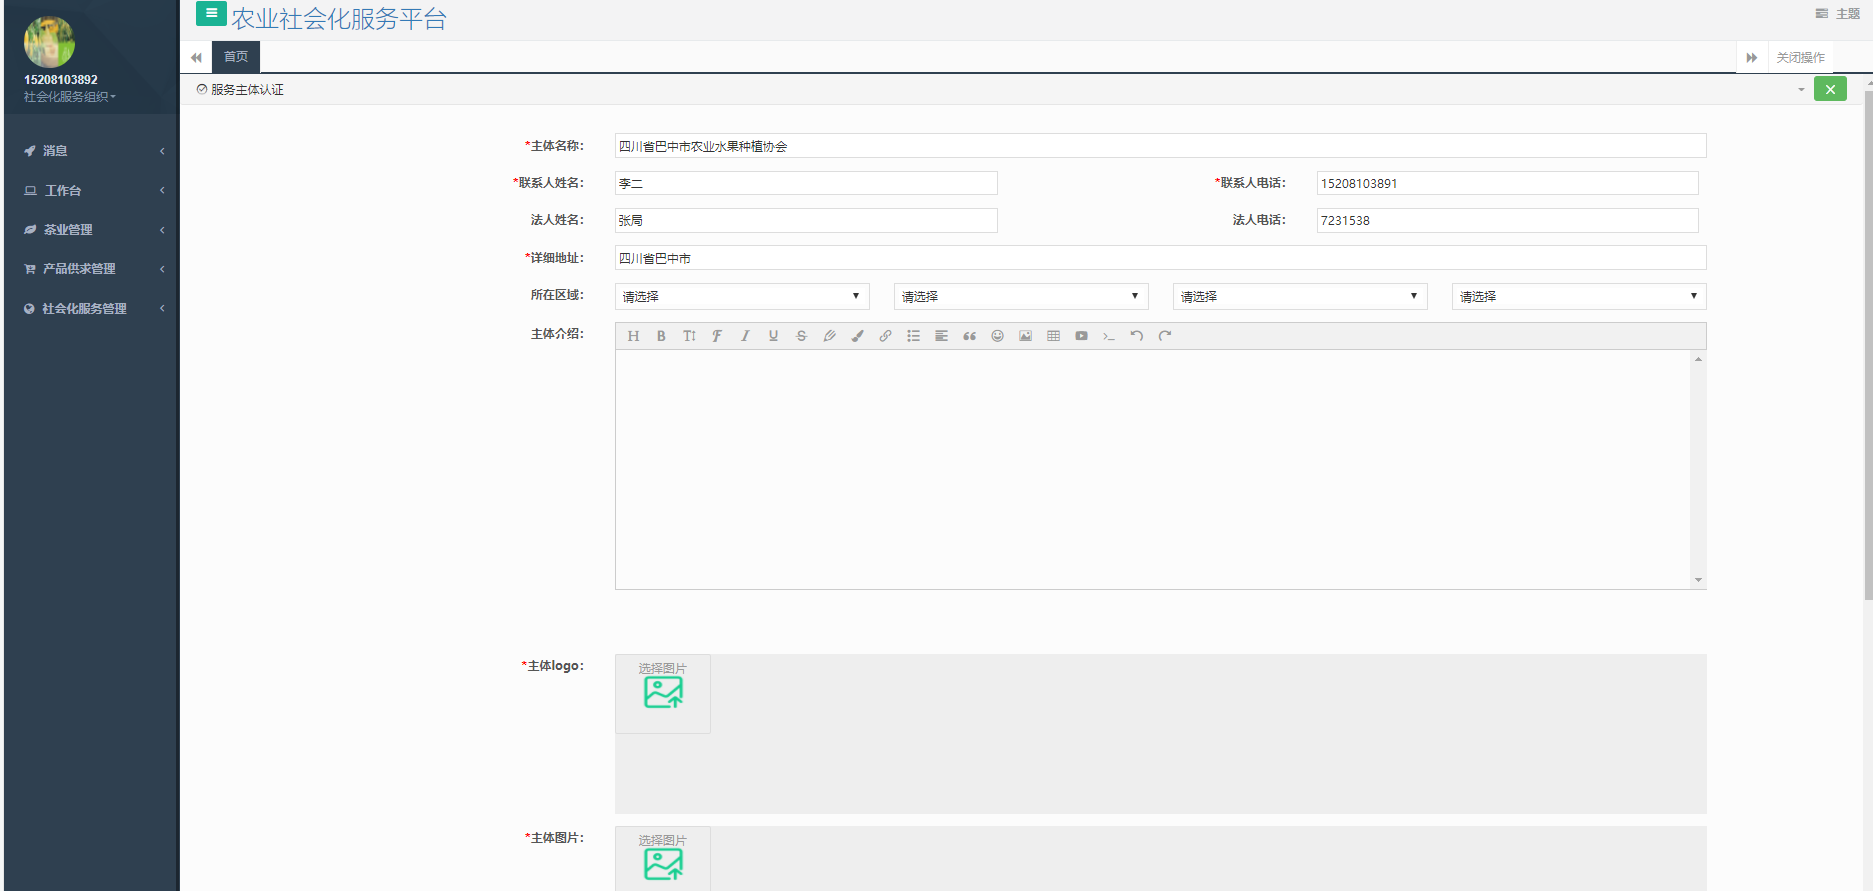Open the fourth 所在区域 region dropdown
Image resolution: width=1873 pixels, height=891 pixels.
coord(1578,296)
